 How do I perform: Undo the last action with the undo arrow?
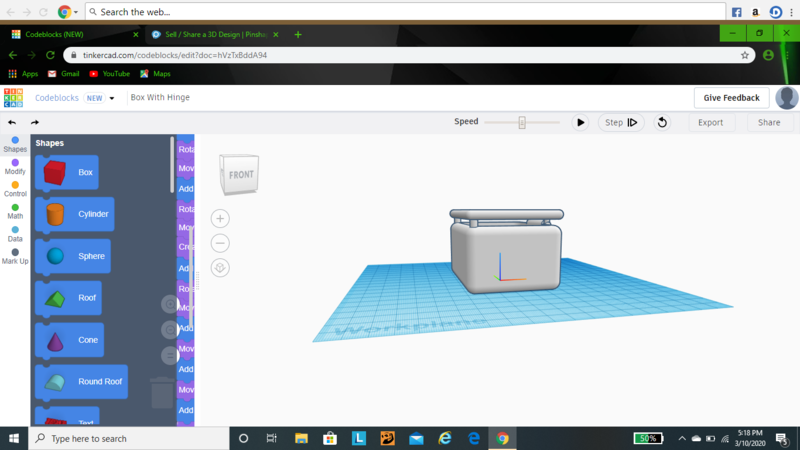[x=12, y=122]
